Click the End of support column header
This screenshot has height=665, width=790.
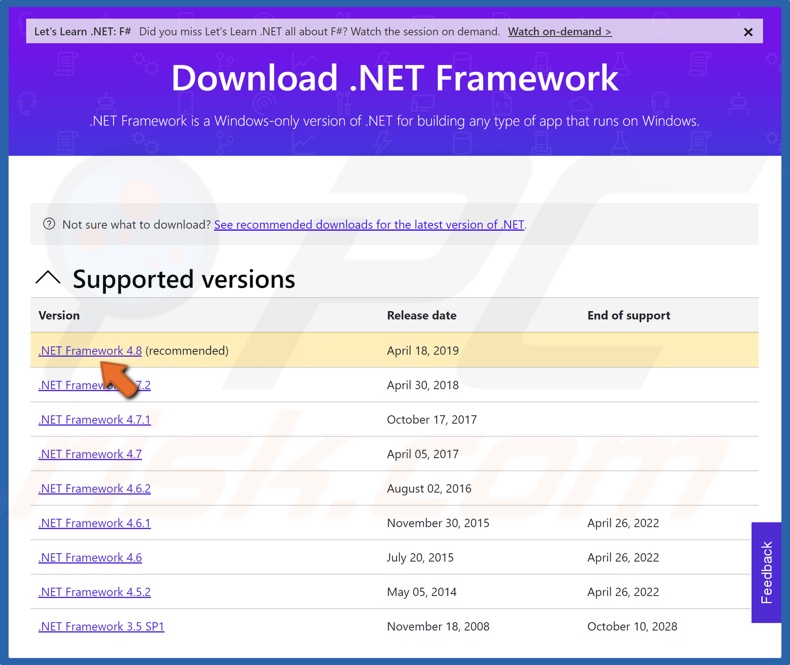point(629,315)
